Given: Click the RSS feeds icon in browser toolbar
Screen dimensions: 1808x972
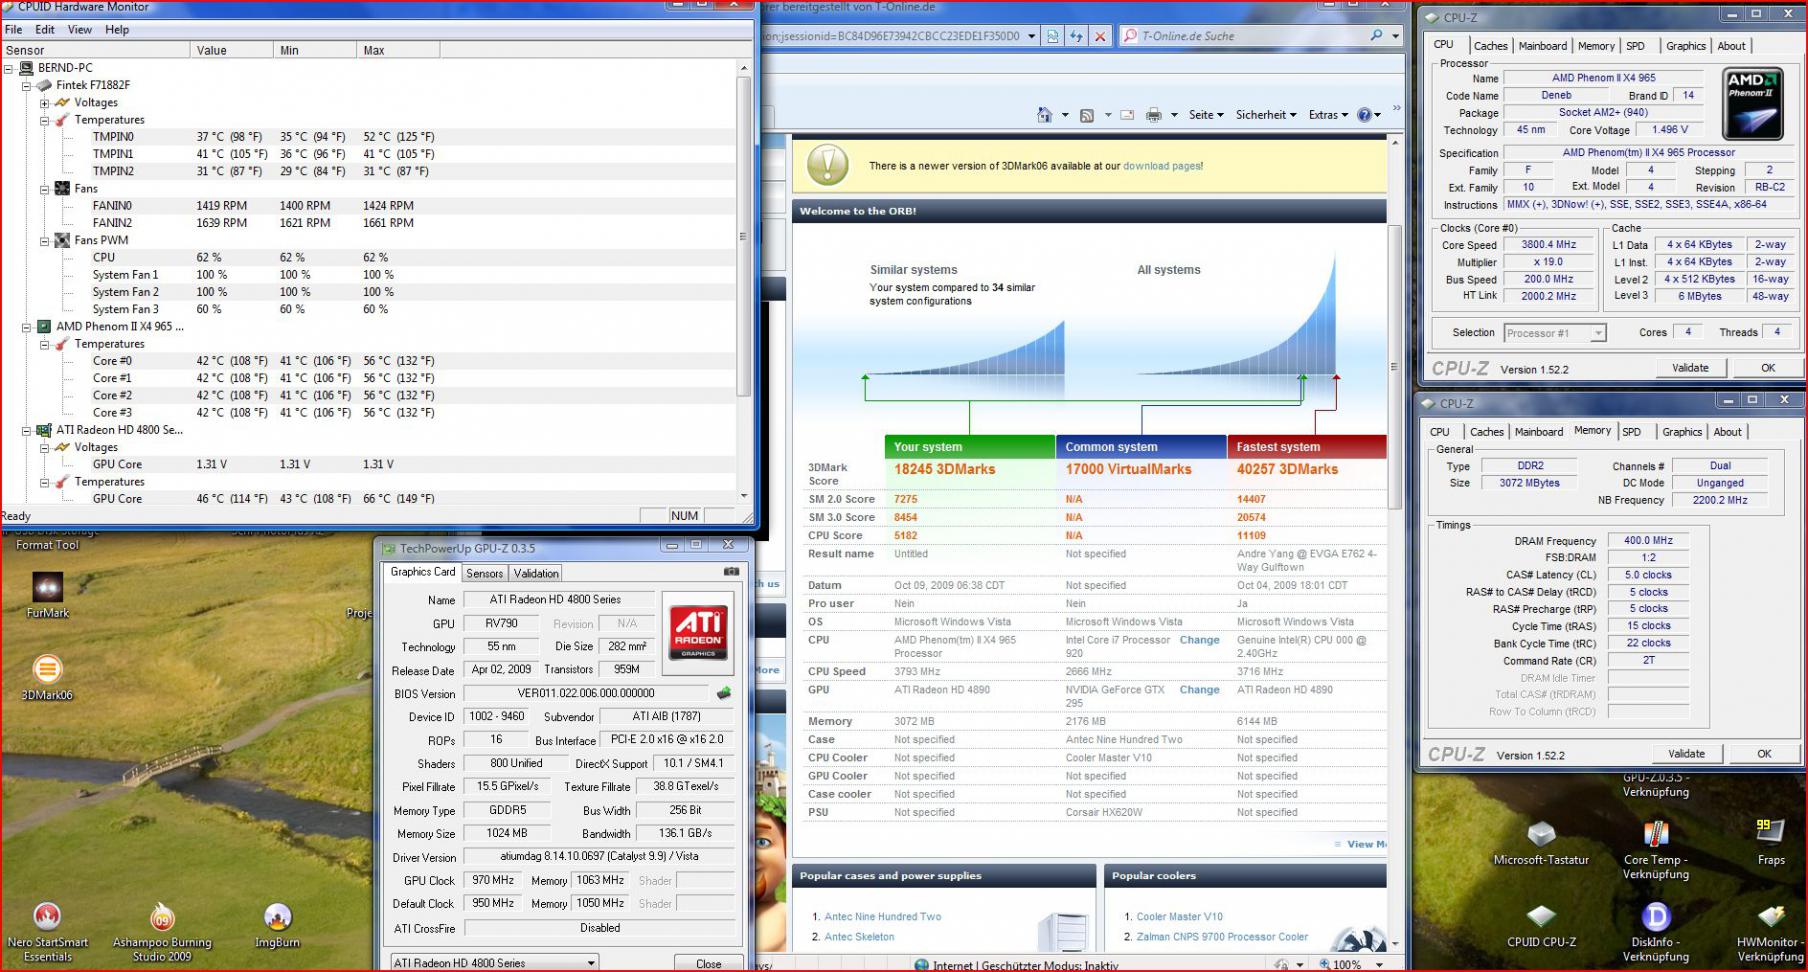Looking at the screenshot, I should (1087, 115).
